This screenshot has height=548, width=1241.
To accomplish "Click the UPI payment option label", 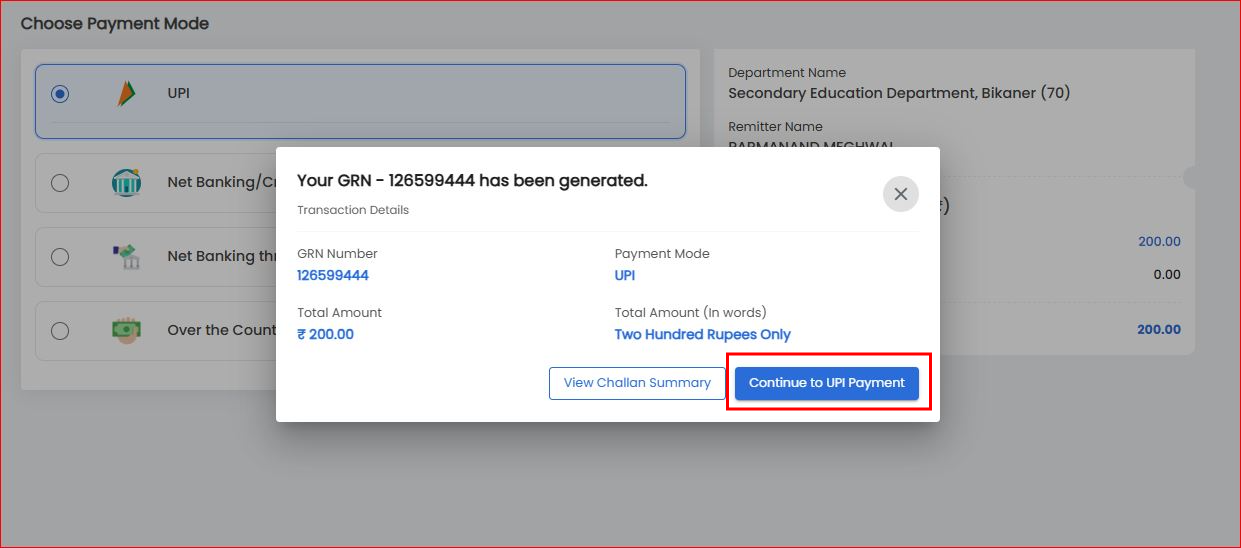I will click(179, 93).
